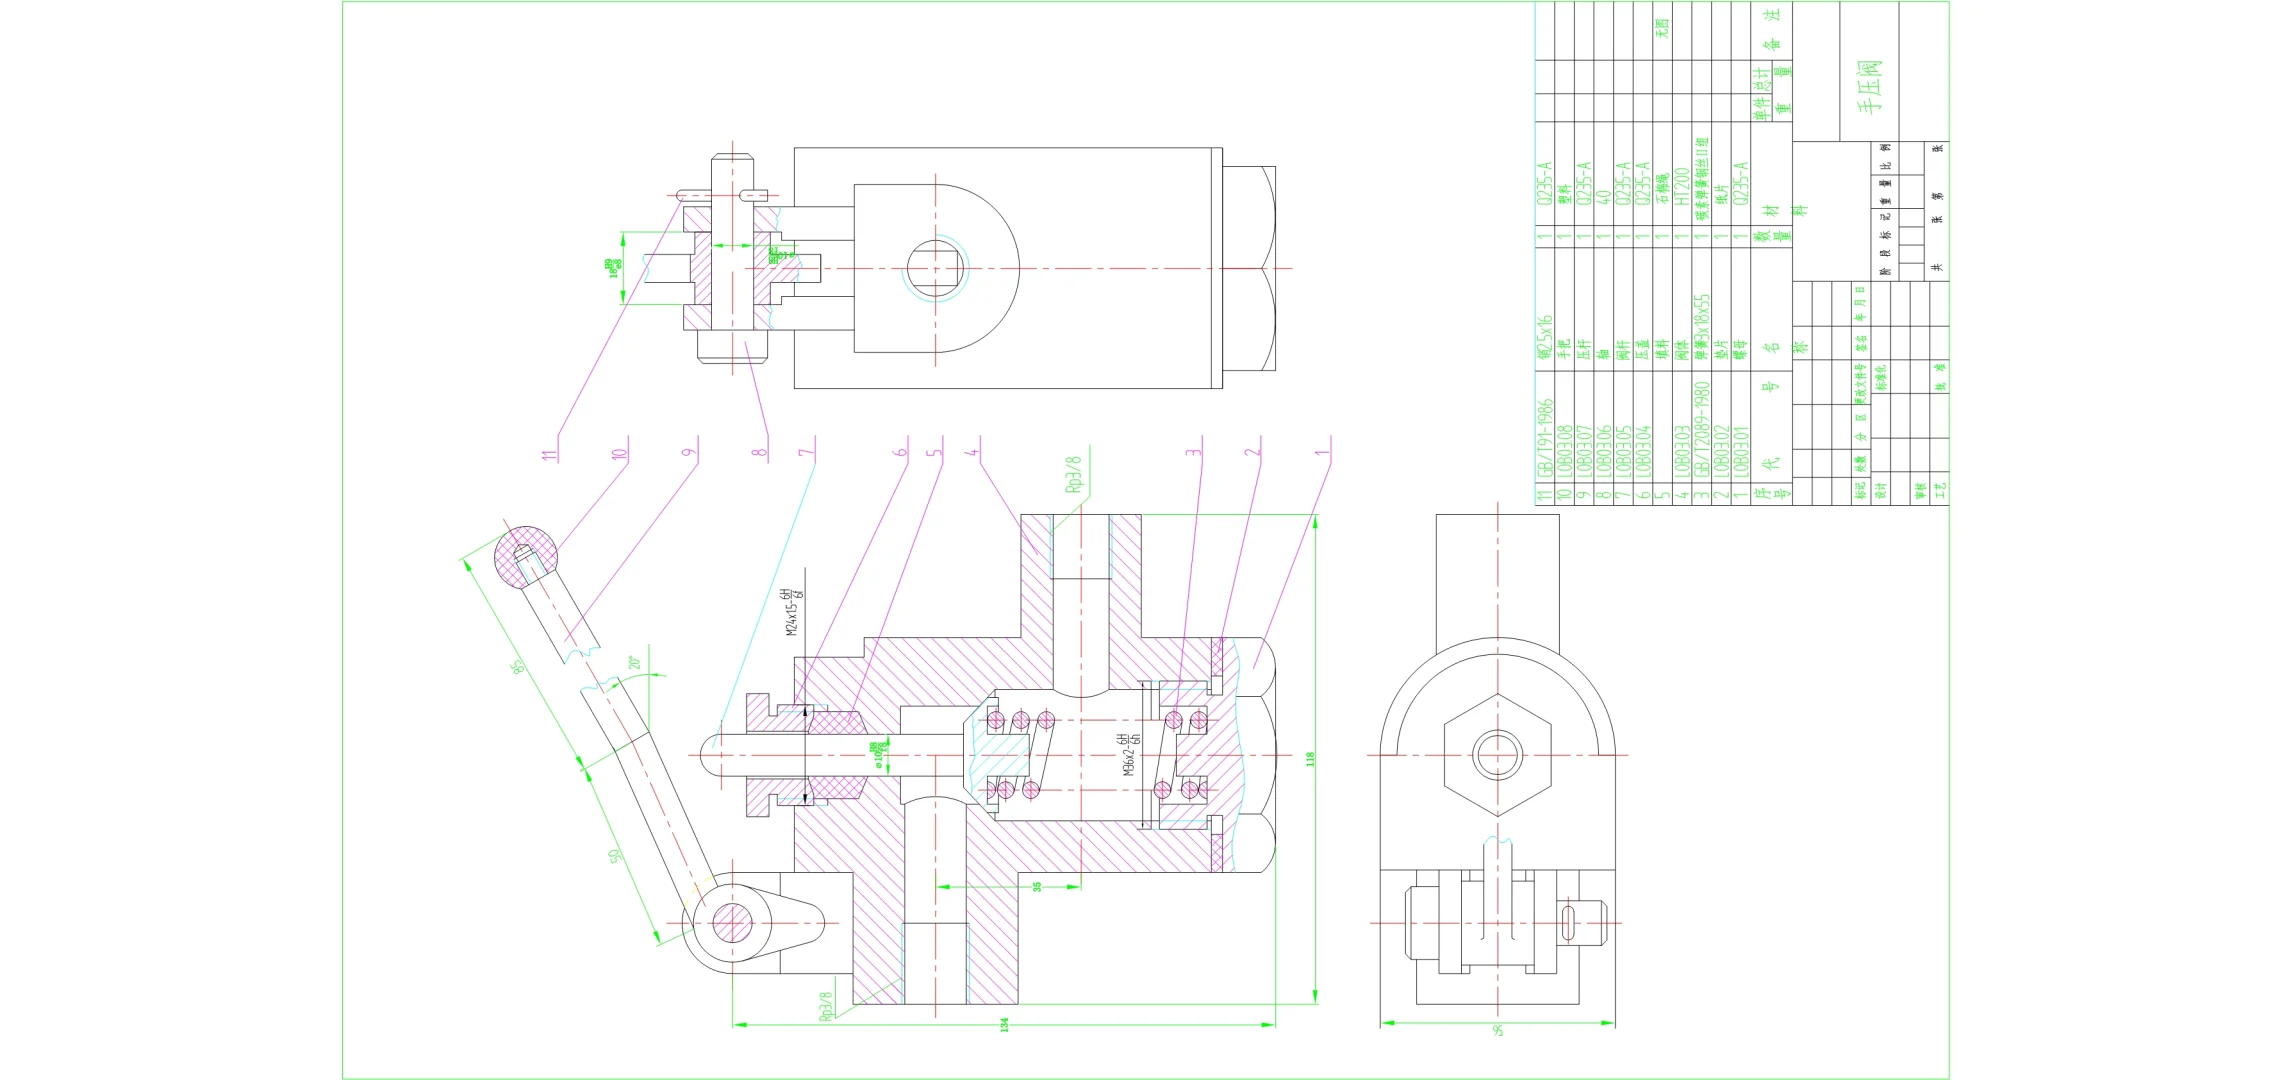This screenshot has width=2291, height=1080.
Task: Click the upper Rp3/8 port label
Action: coord(1073,474)
